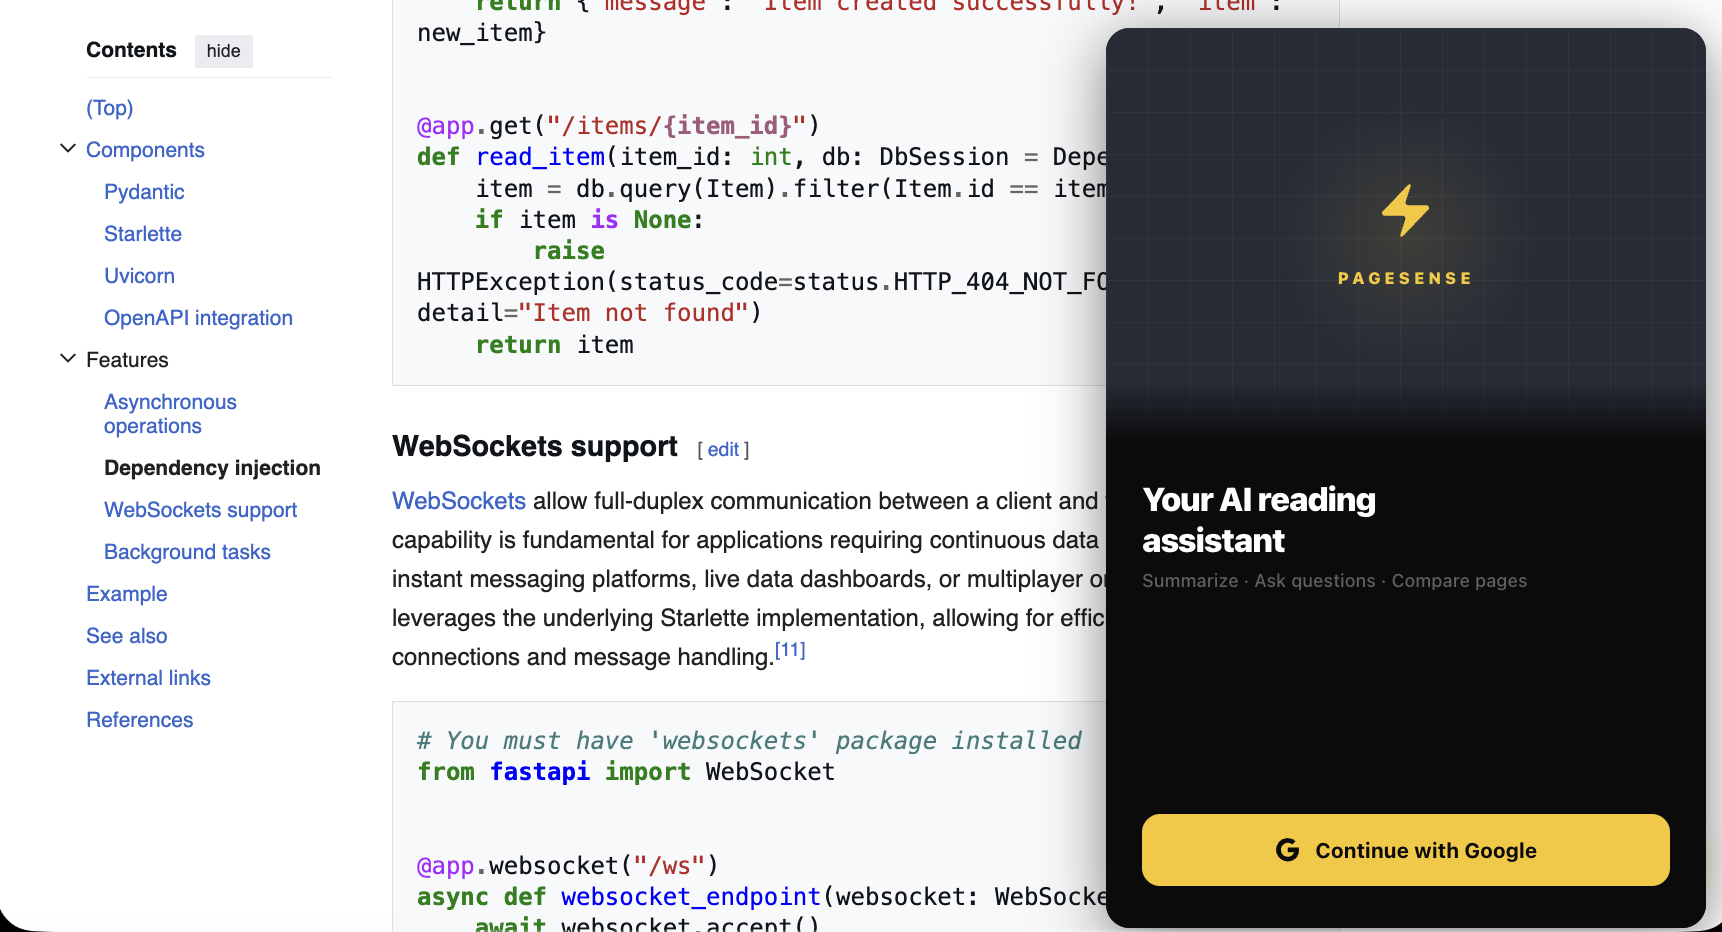This screenshot has height=932, width=1722.
Task: Jump to Background tasks section
Action: coord(187,552)
